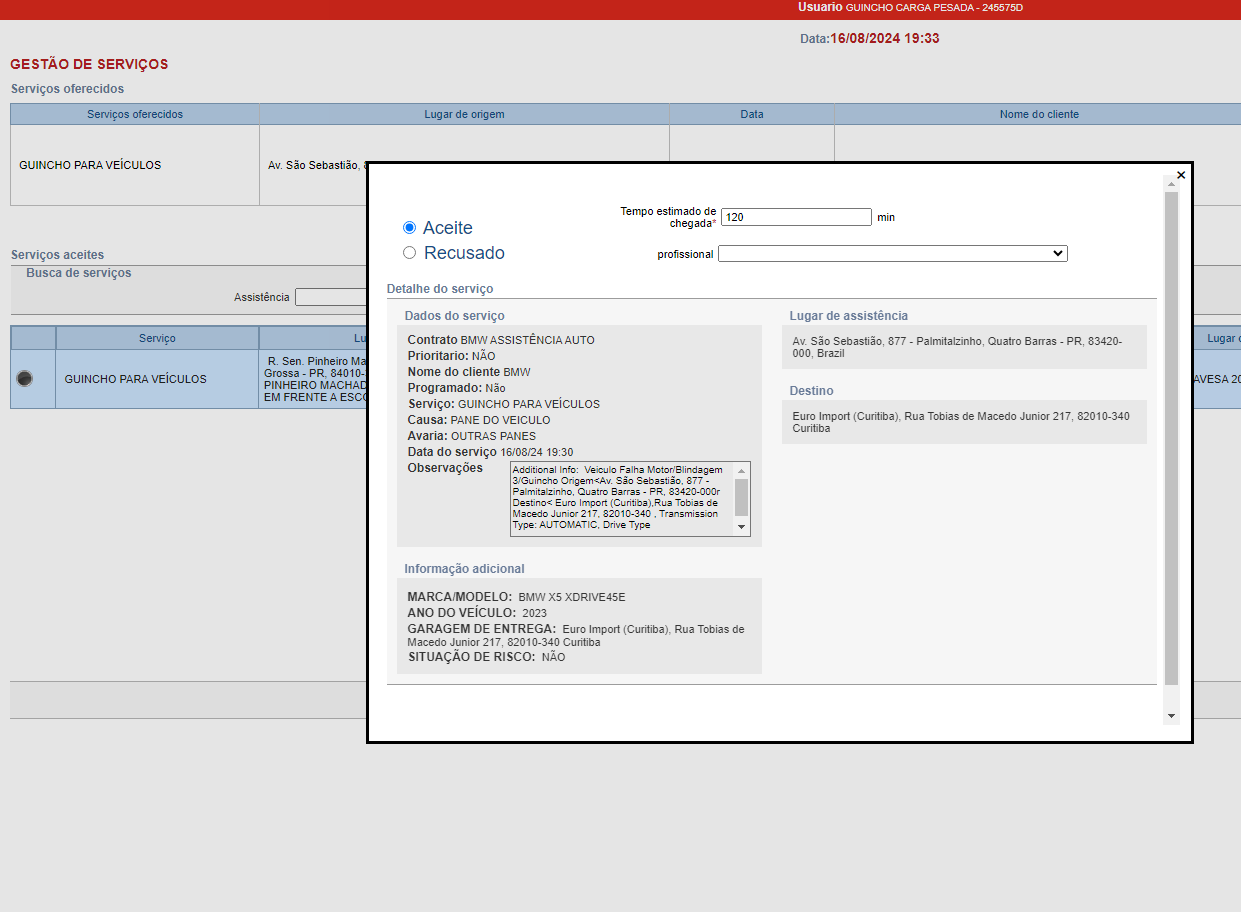Close the service detail popup
This screenshot has height=912, width=1241.
coord(1181,175)
